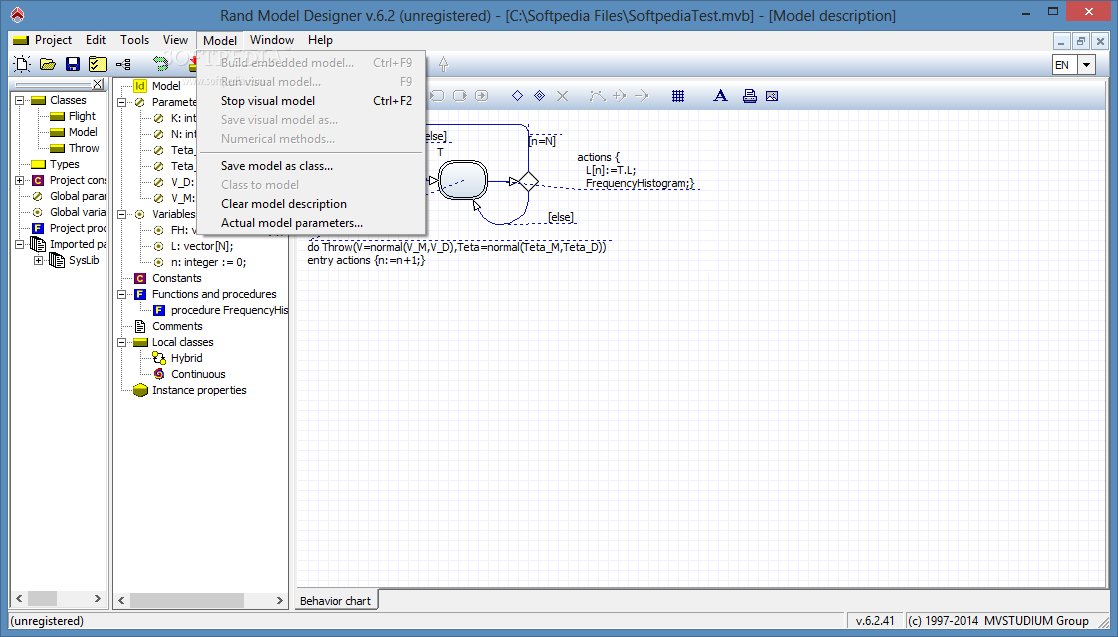This screenshot has height=637, width=1118.
Task: Select the Model class in Classes
Action: point(83,132)
